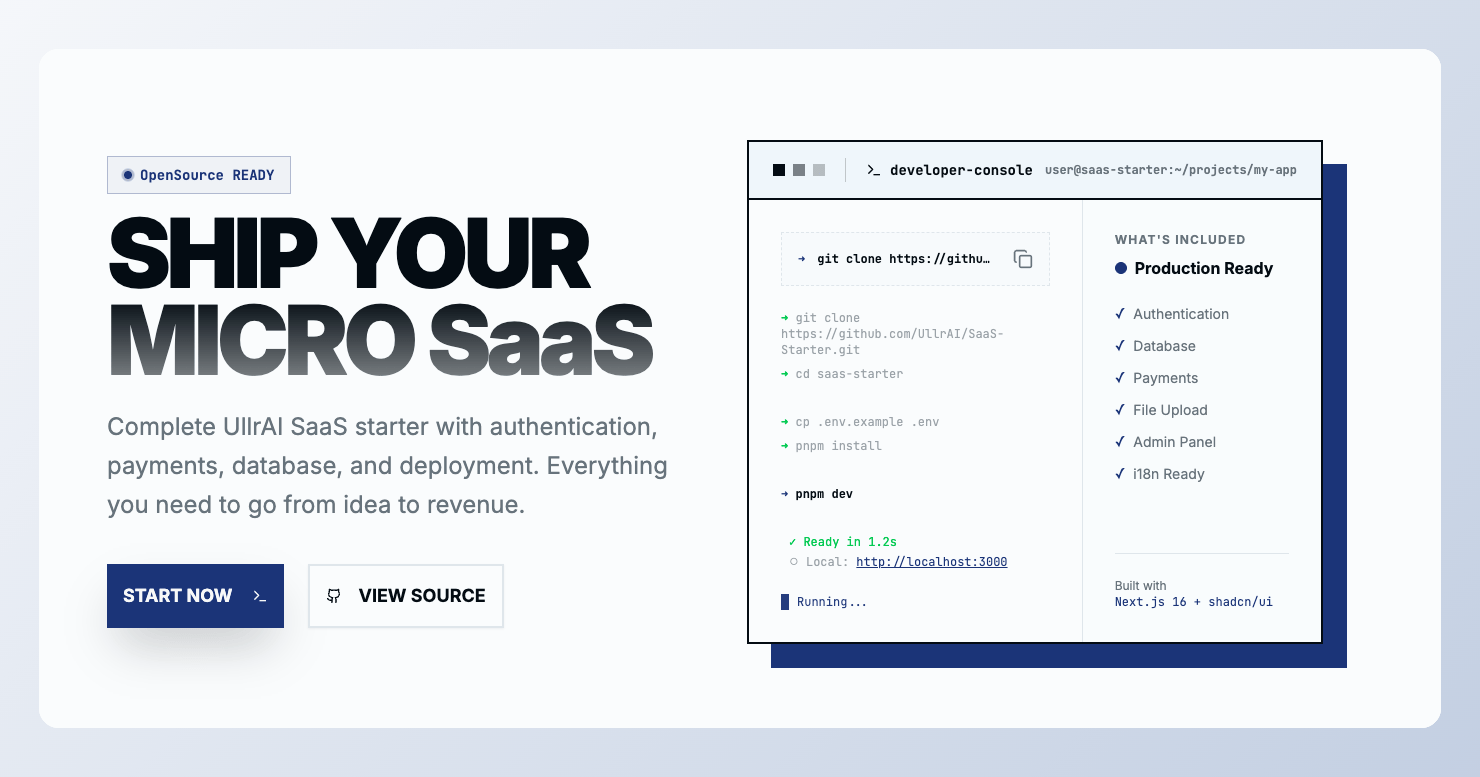Click the 'cp .env.example .env' command line
Viewport: 1480px width, 777px height.
[860, 422]
